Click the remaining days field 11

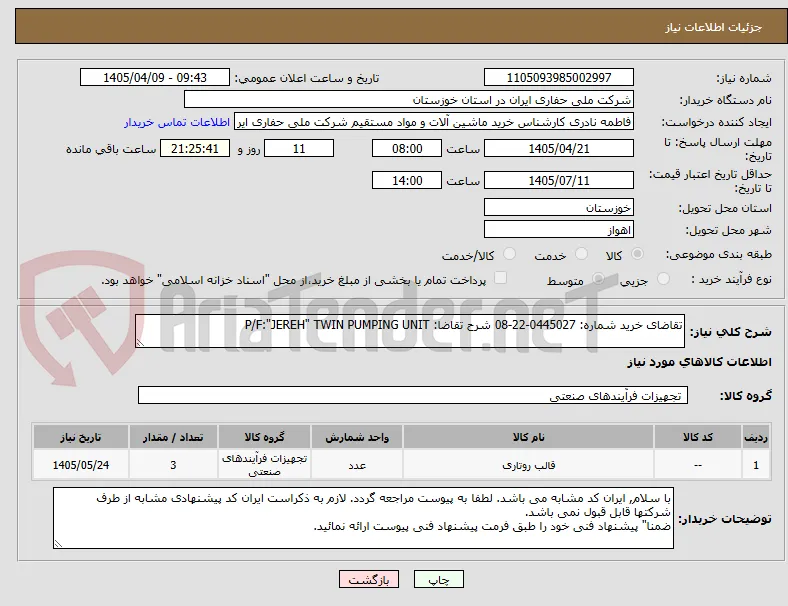[299, 149]
